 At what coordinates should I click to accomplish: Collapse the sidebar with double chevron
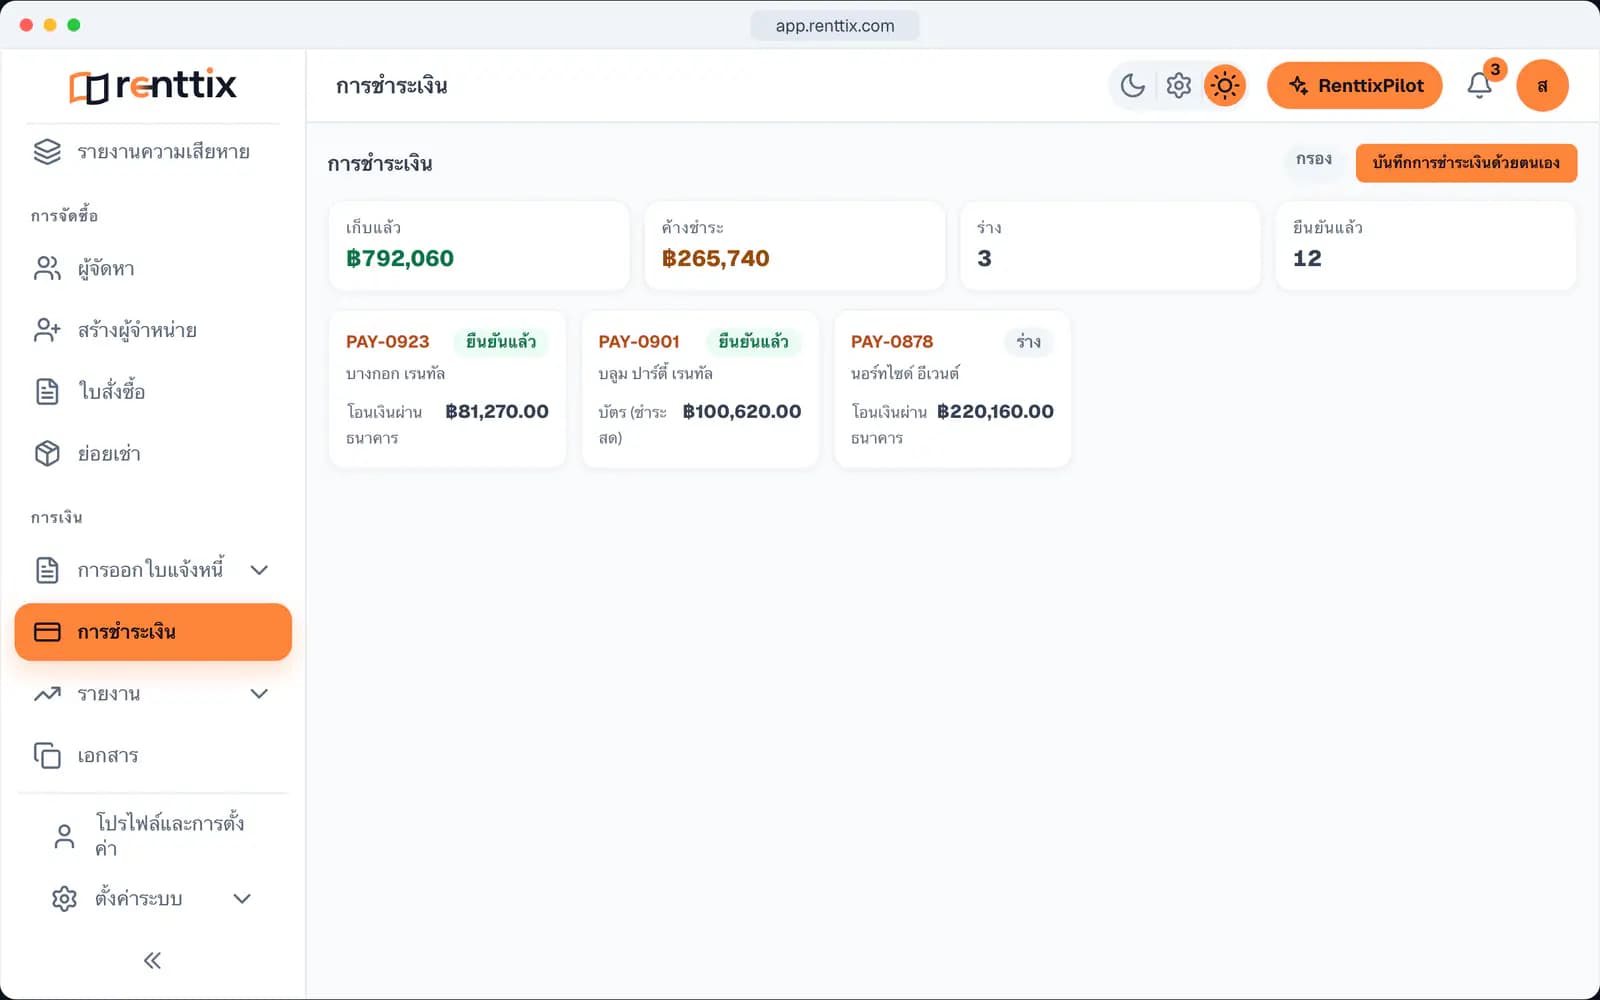152,961
